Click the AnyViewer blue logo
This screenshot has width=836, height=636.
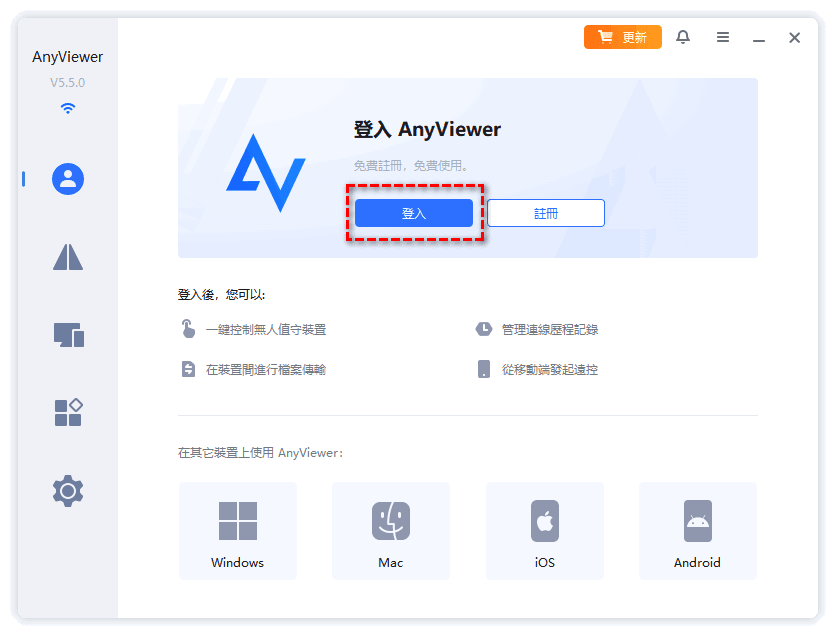266,173
